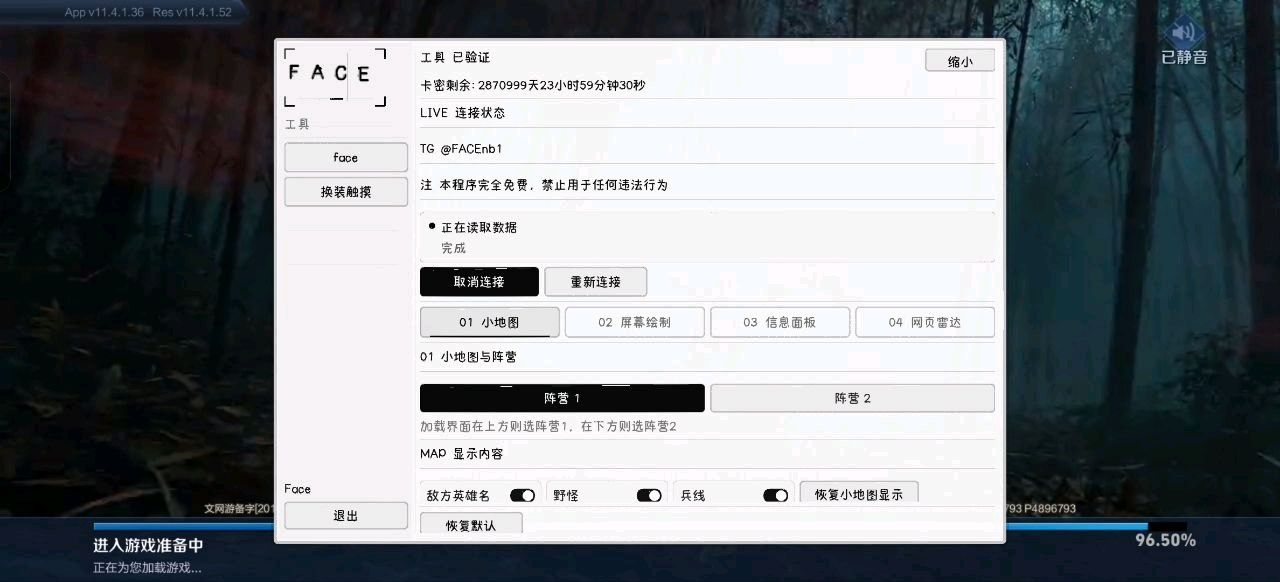Screen dimensions: 1280x582
Task: Select 阵营 1 option
Action: click(562, 398)
